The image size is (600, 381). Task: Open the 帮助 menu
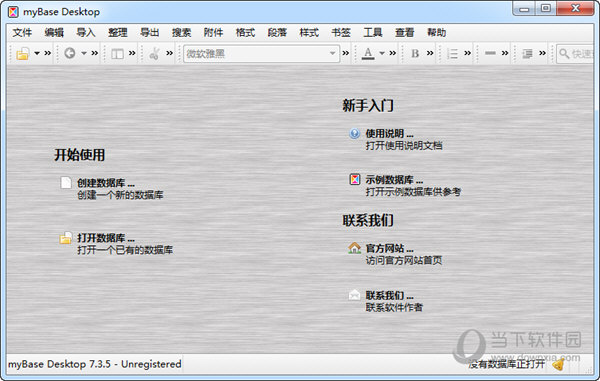(437, 33)
